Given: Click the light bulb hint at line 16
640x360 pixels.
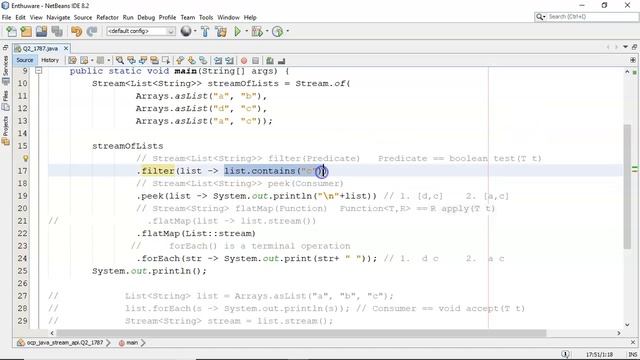Looking at the screenshot, I should point(25,158).
